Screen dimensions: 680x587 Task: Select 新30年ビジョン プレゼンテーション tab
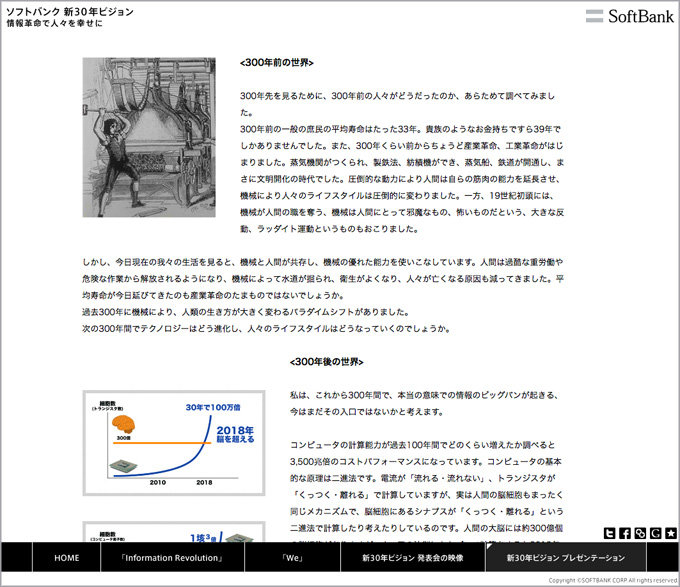(x=566, y=558)
